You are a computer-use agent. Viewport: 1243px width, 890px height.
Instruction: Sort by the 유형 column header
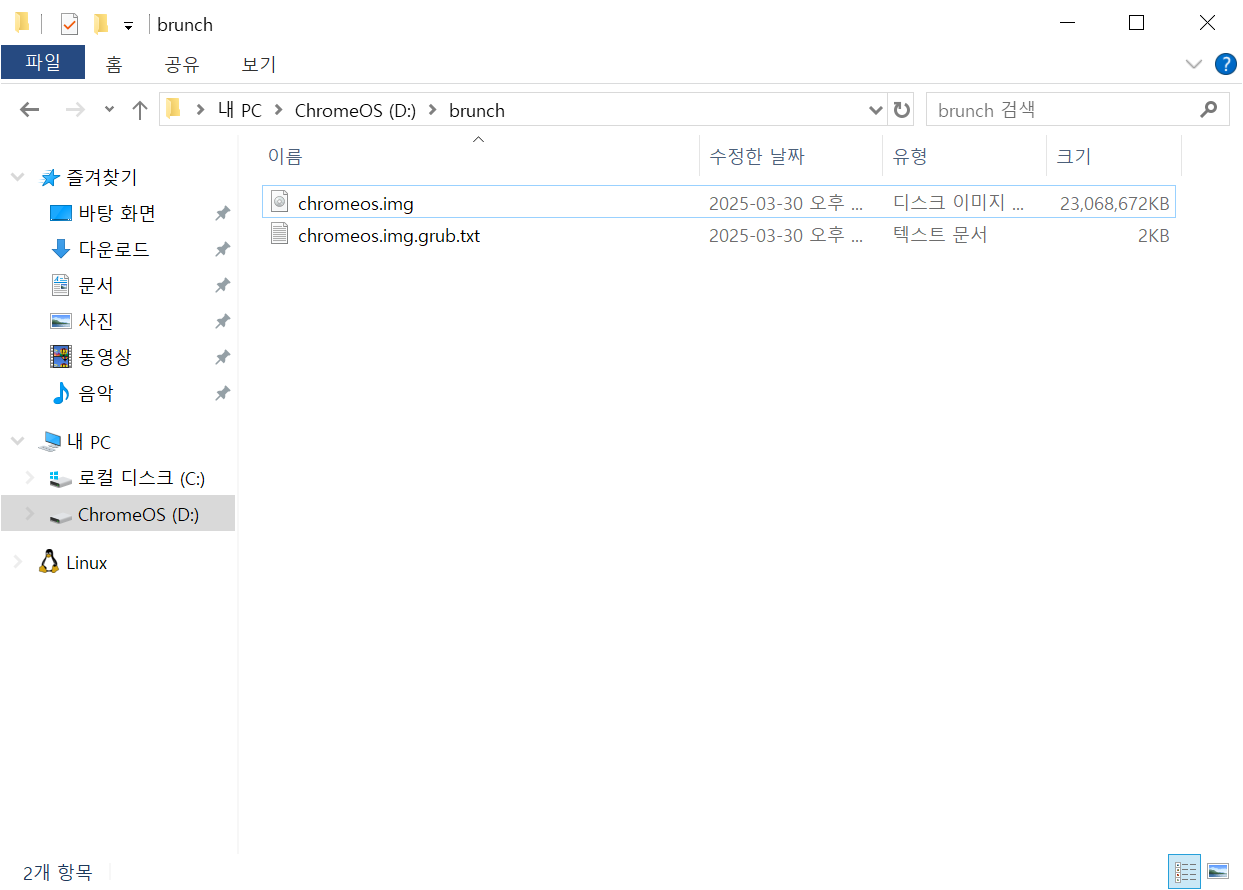(x=964, y=156)
